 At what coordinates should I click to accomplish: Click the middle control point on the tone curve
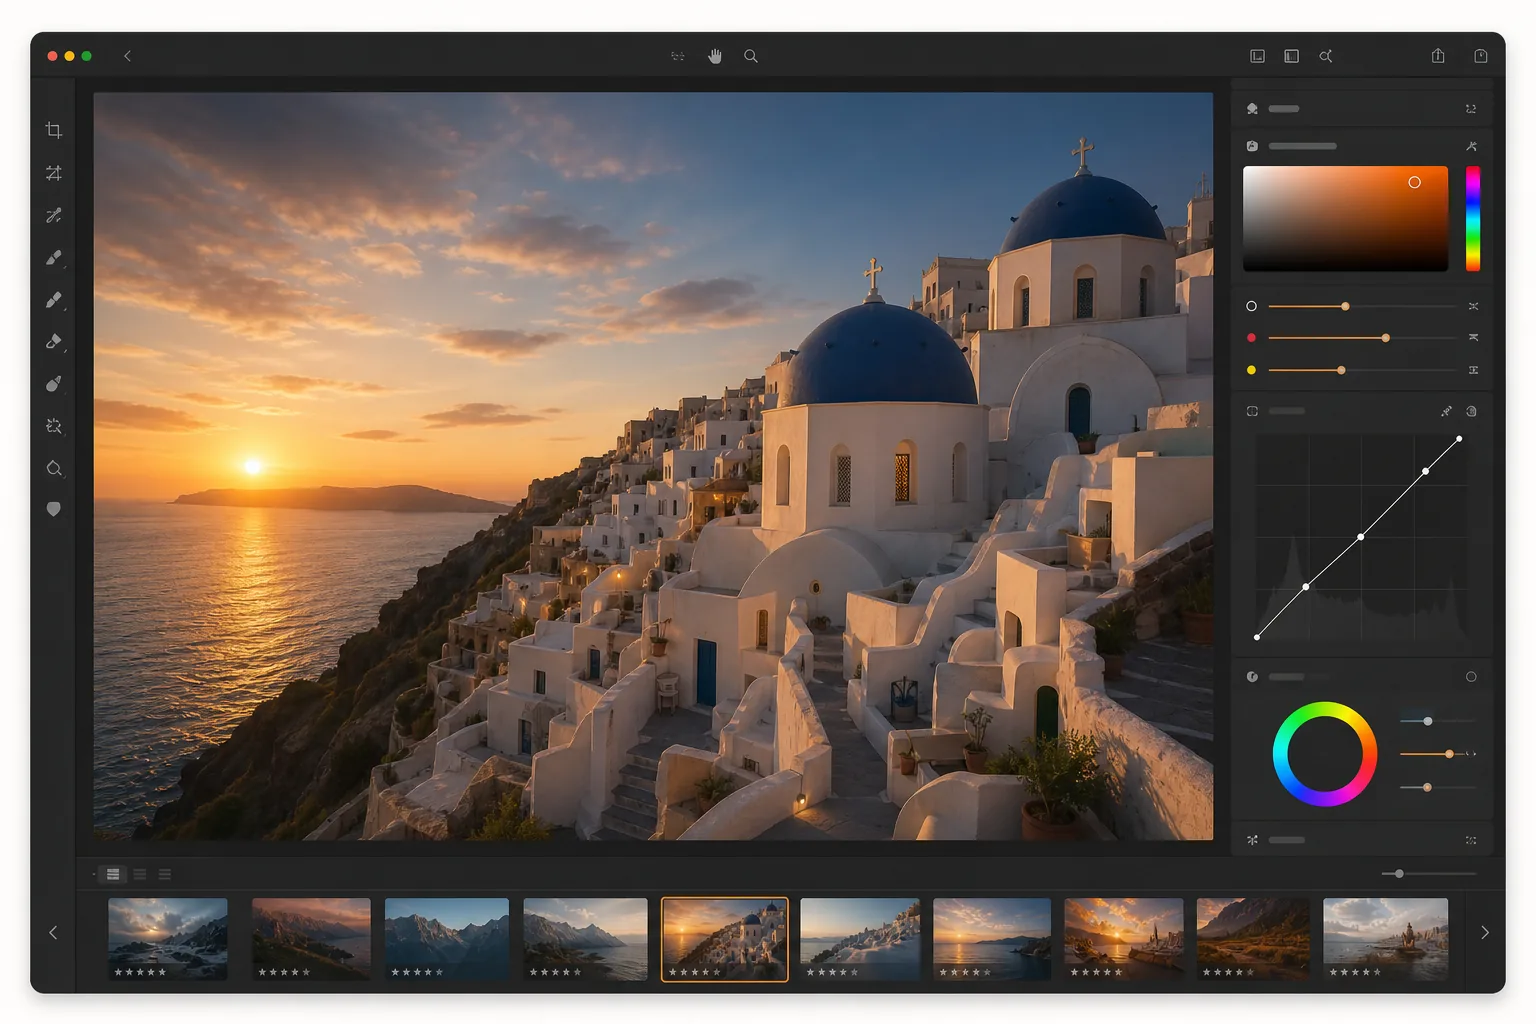[1361, 537]
